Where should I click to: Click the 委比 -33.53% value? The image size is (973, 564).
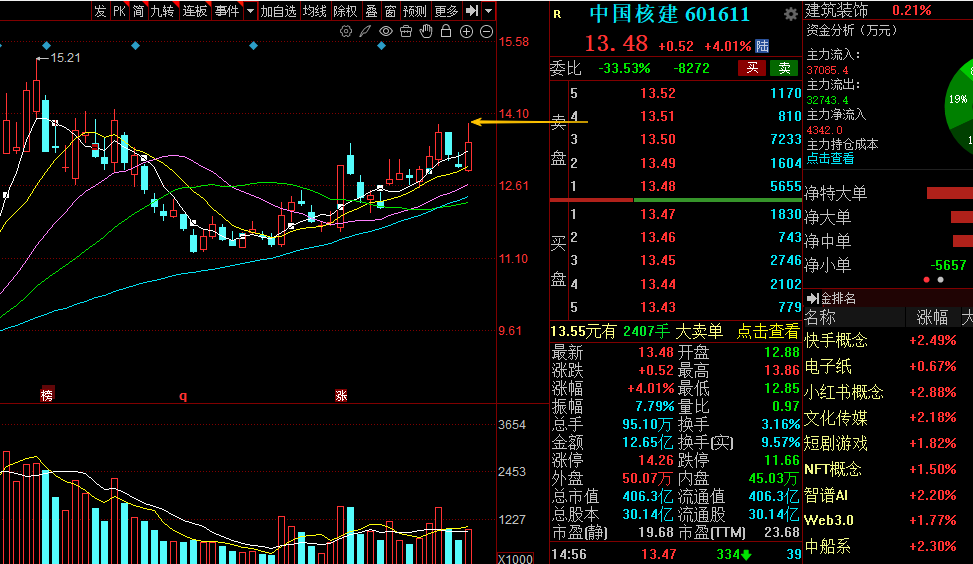624,68
